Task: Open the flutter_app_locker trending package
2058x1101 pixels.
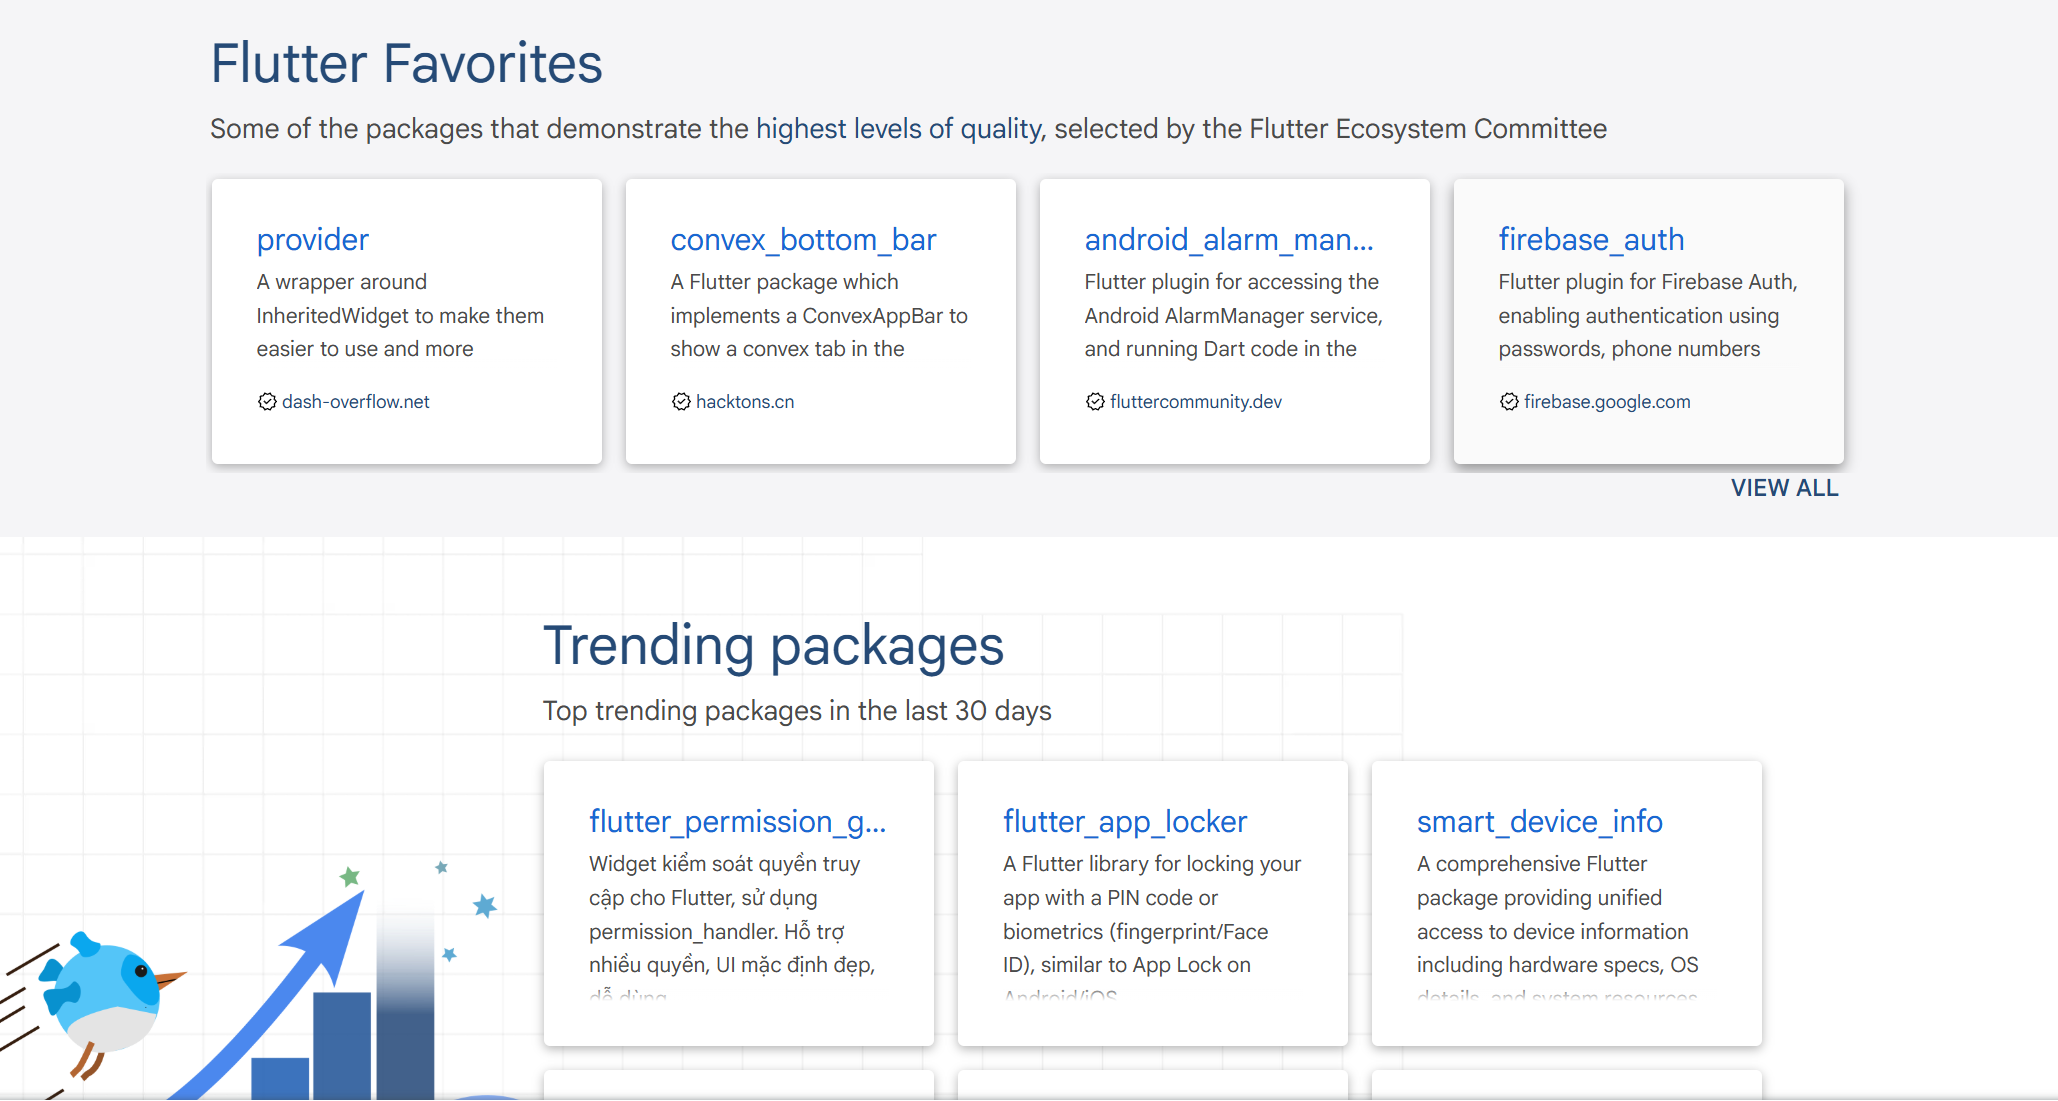Action: coord(1124,822)
